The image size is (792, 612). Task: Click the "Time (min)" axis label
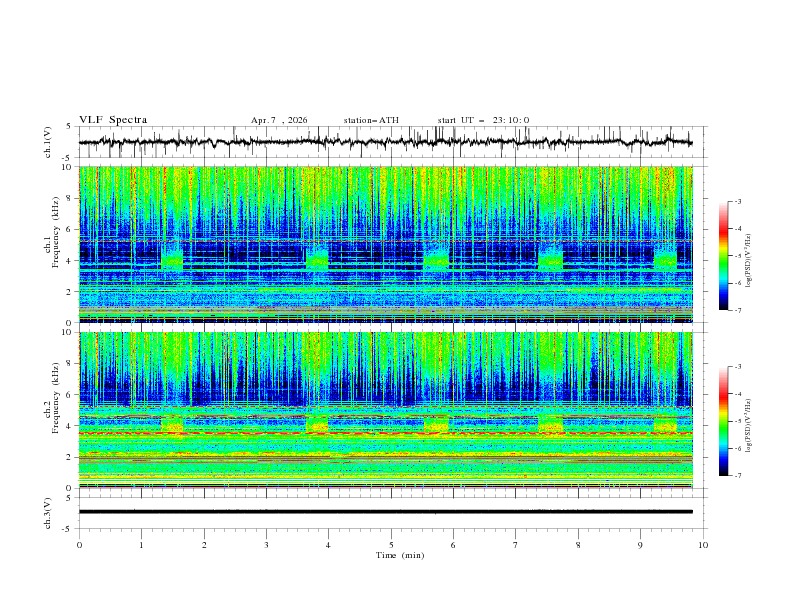coord(400,555)
